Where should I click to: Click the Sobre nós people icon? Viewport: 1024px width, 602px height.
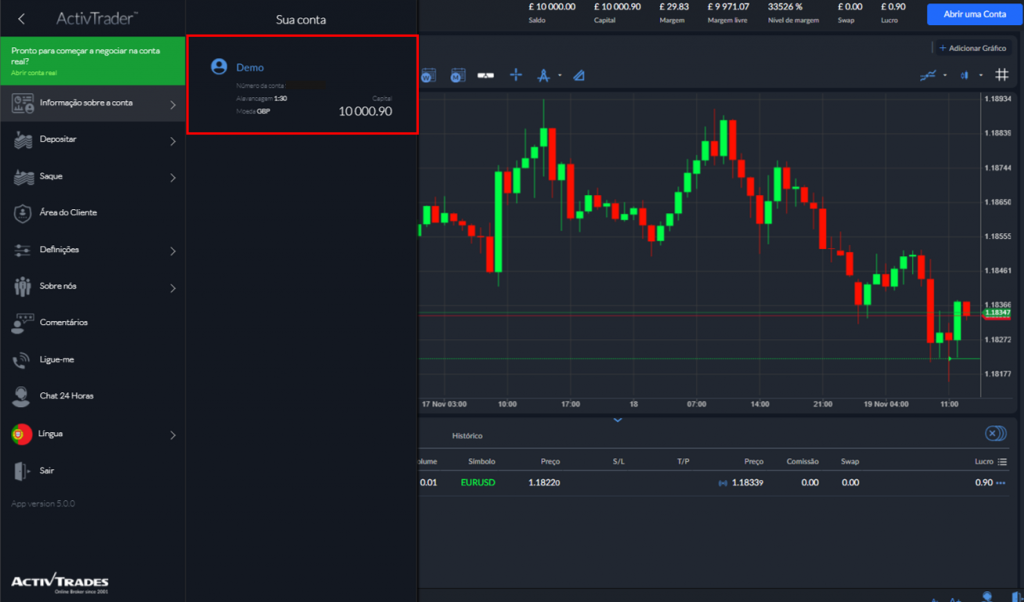(x=22, y=287)
